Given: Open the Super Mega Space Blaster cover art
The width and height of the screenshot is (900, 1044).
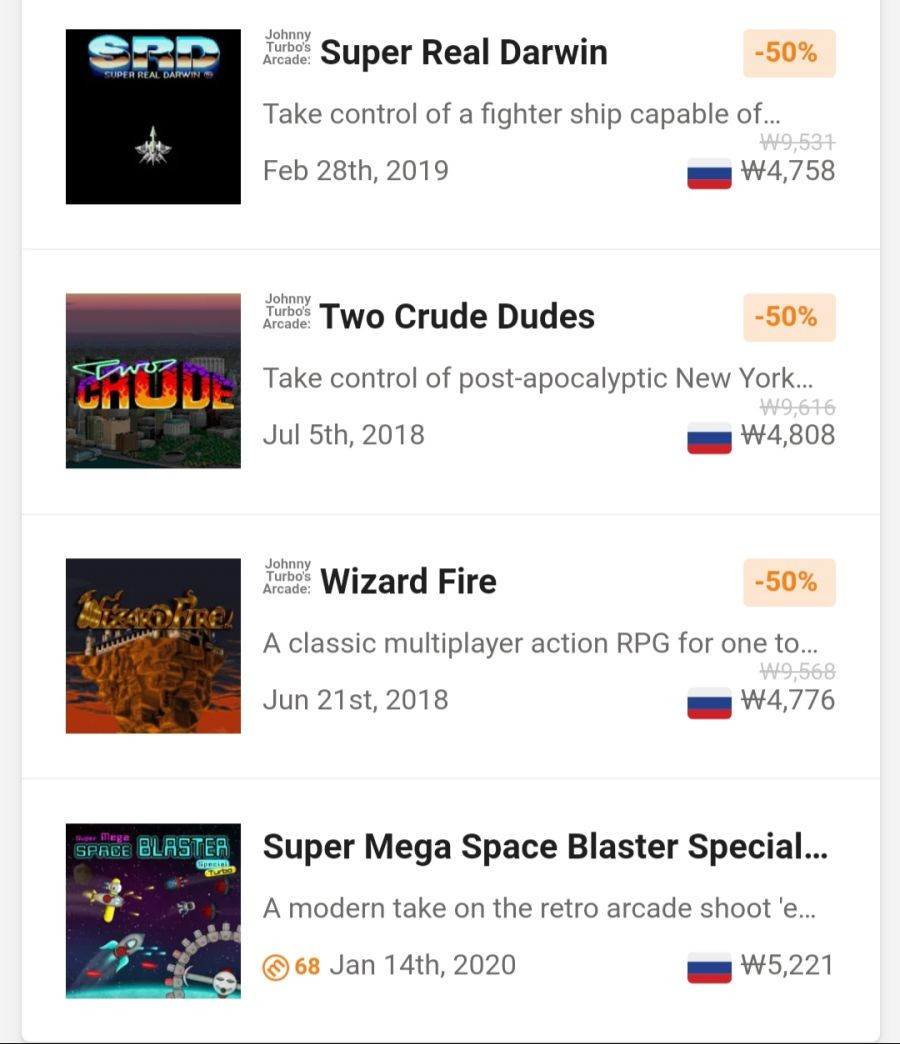Looking at the screenshot, I should (153, 911).
